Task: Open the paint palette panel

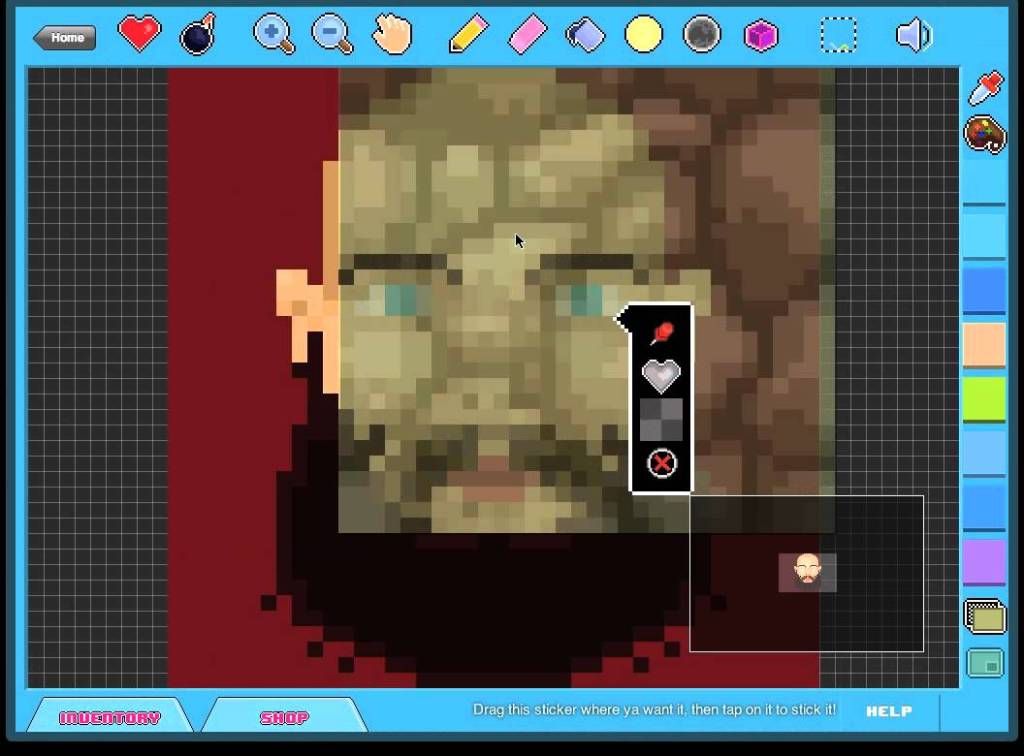Action: pyautogui.click(x=984, y=135)
